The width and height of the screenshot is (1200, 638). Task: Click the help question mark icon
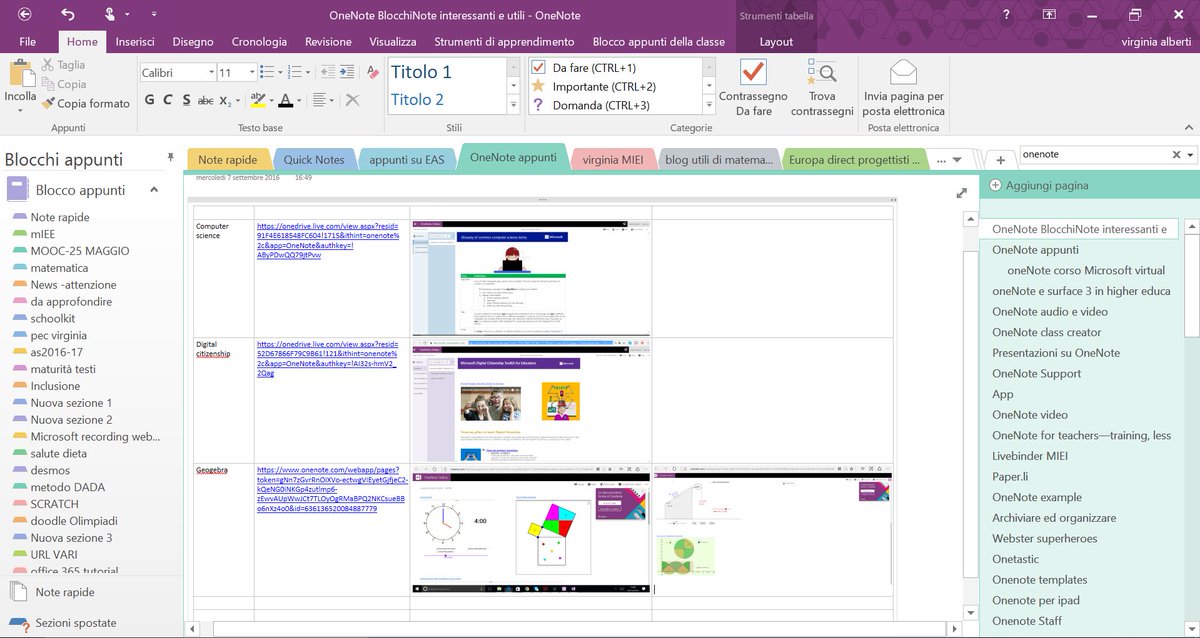click(x=1006, y=14)
